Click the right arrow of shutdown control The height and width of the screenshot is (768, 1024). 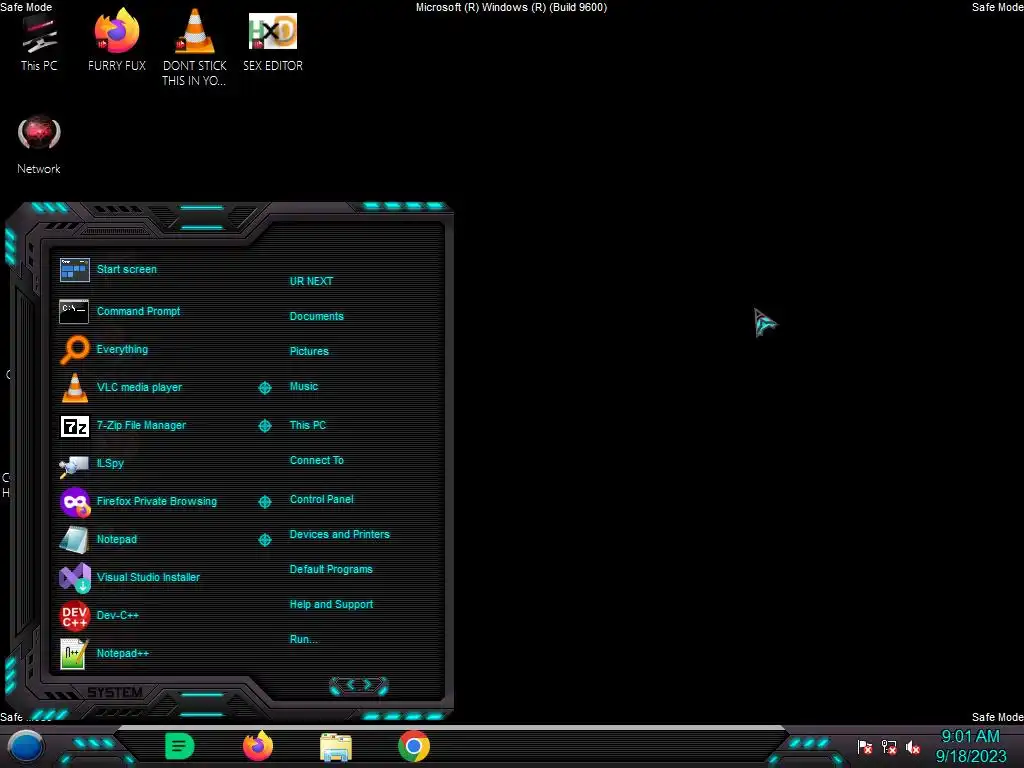(x=369, y=684)
